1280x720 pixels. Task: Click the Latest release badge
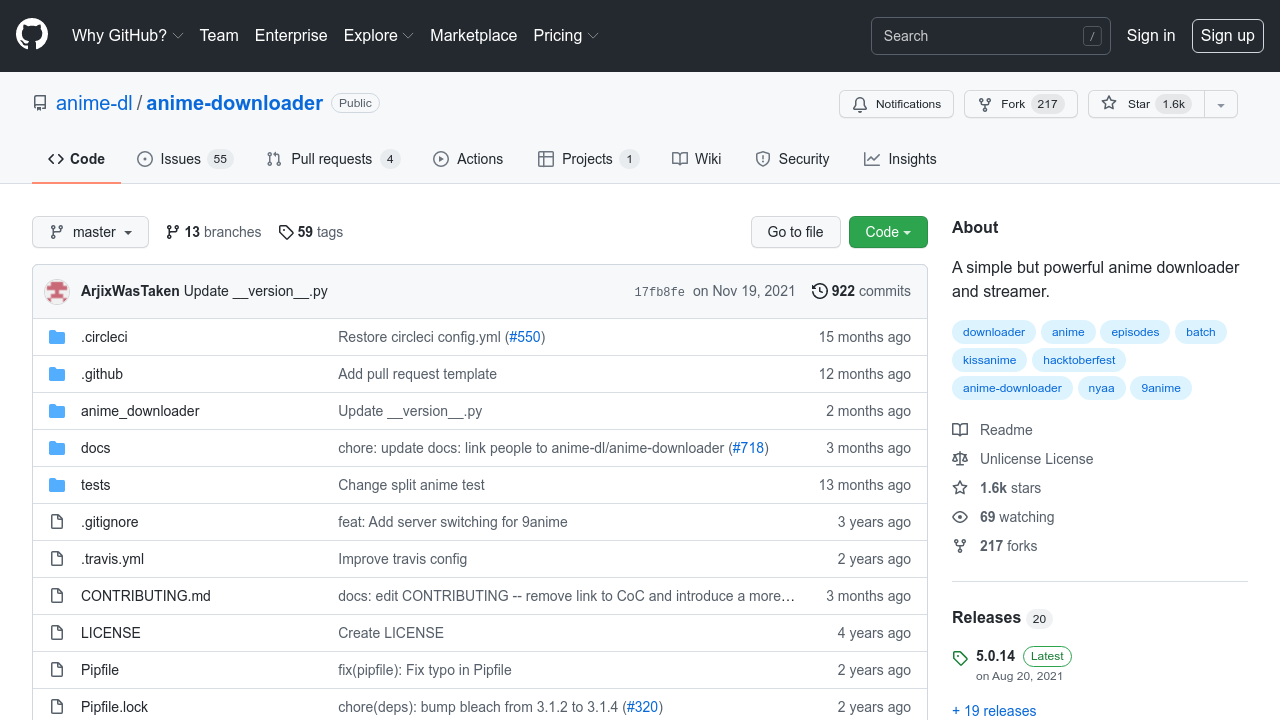point(1047,656)
